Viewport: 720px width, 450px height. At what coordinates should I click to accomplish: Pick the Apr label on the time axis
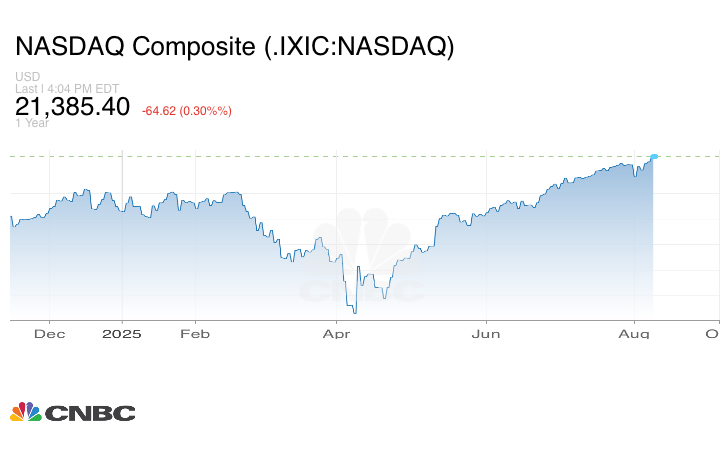click(x=338, y=333)
